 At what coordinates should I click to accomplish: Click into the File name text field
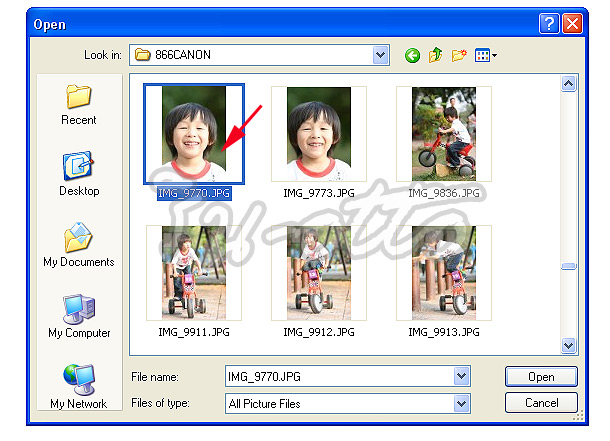click(x=339, y=376)
